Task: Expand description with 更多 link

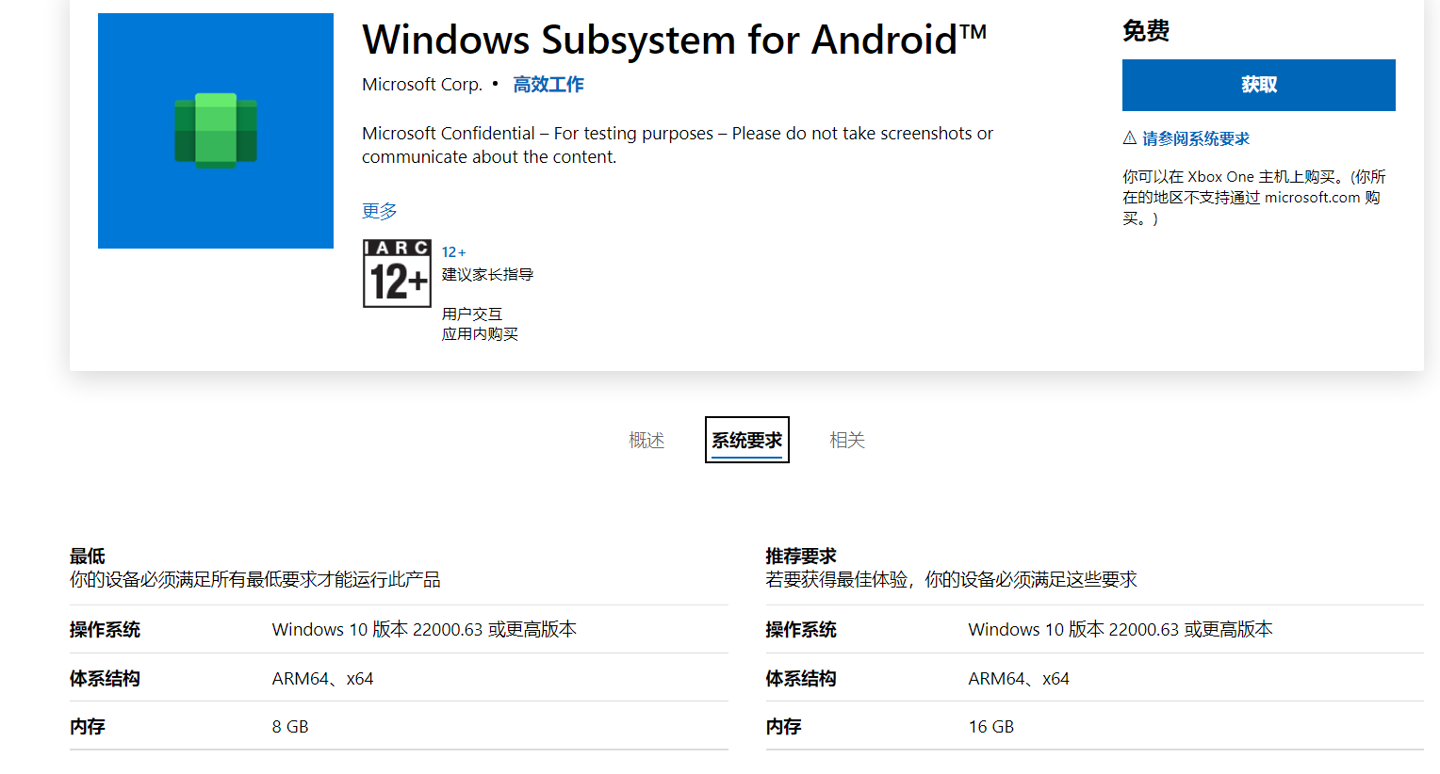Action: pos(380,211)
